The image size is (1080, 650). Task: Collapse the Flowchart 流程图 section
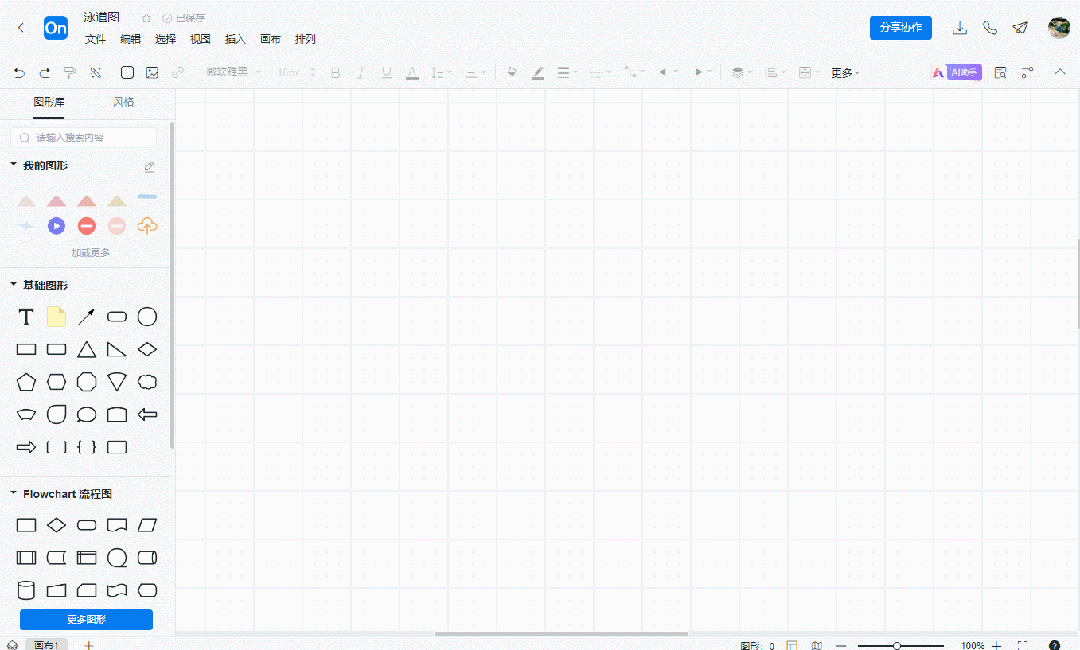click(13, 492)
